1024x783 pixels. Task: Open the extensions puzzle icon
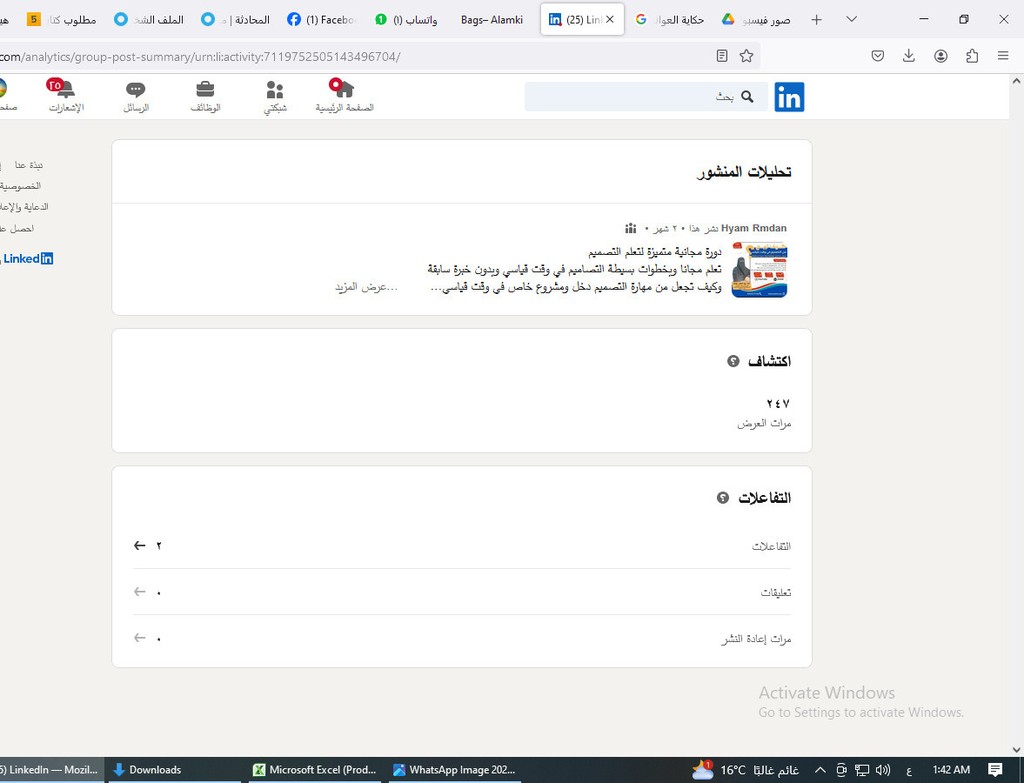coord(972,56)
